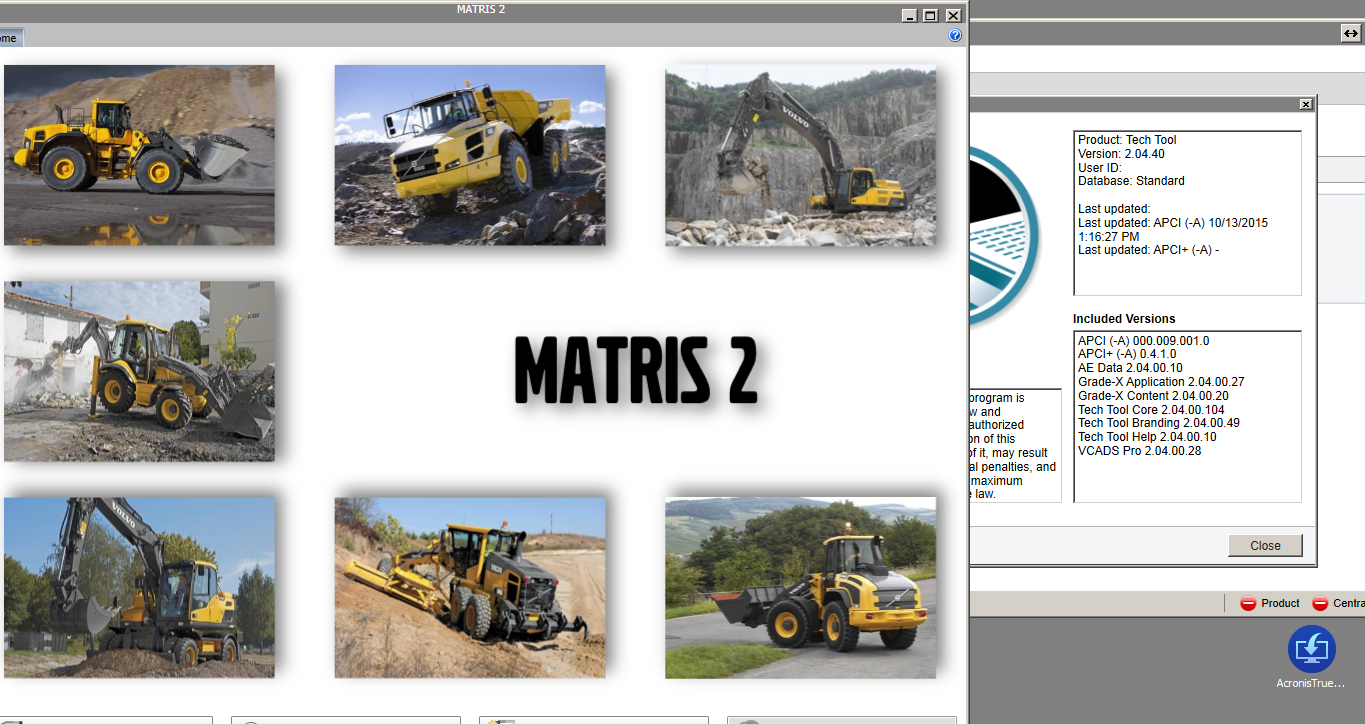Maximize the MATRIS 2 window
This screenshot has width=1365, height=725.
(930, 15)
